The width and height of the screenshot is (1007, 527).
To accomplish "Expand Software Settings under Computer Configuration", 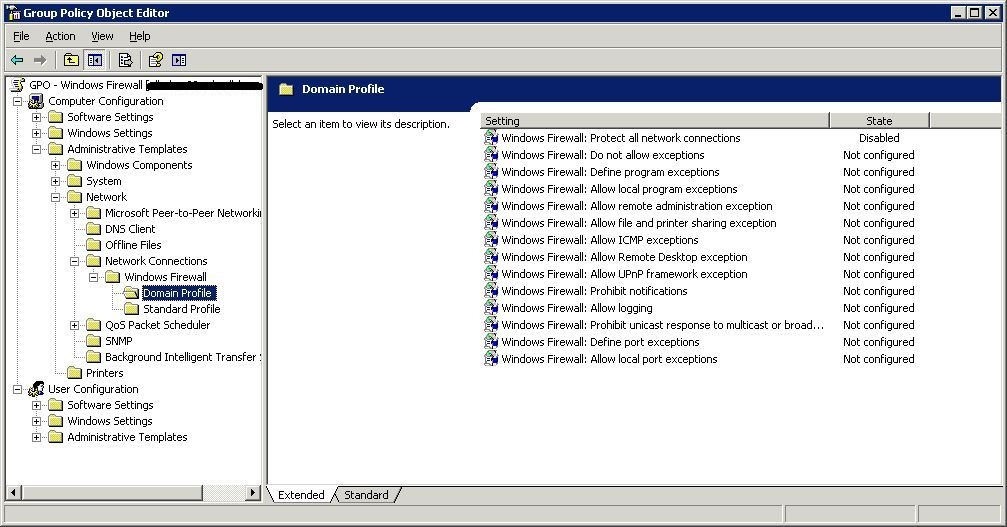I will pos(37,117).
